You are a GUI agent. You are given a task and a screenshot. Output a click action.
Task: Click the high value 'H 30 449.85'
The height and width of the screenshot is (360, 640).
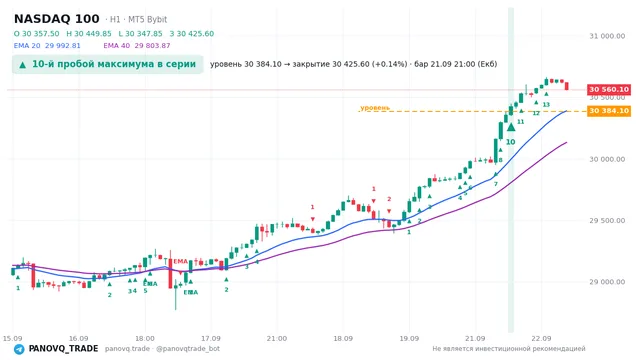click(x=89, y=33)
